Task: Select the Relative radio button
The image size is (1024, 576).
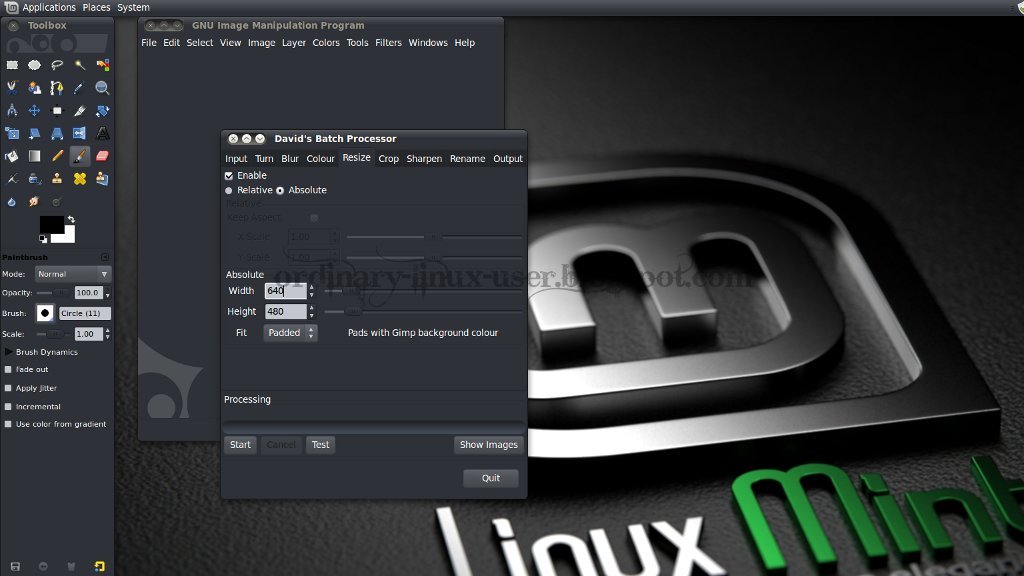Action: tap(229, 191)
